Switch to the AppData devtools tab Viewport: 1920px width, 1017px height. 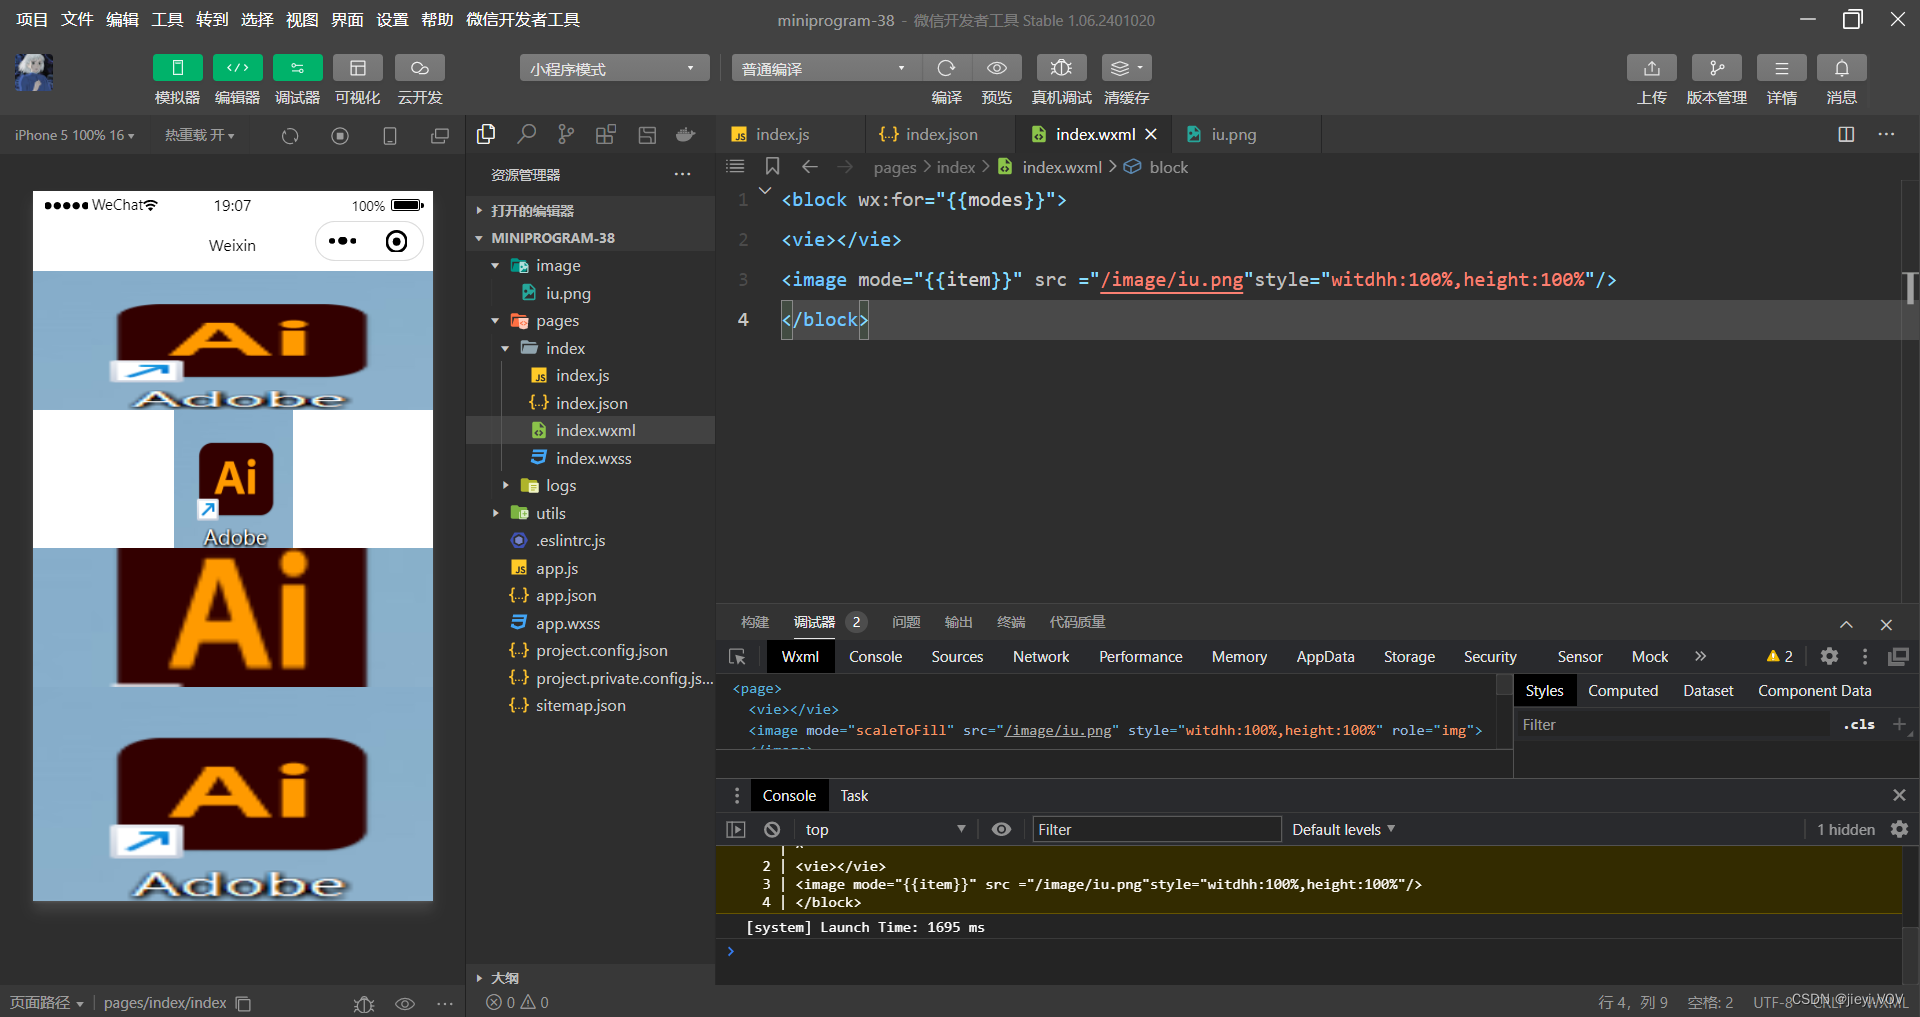(x=1325, y=657)
